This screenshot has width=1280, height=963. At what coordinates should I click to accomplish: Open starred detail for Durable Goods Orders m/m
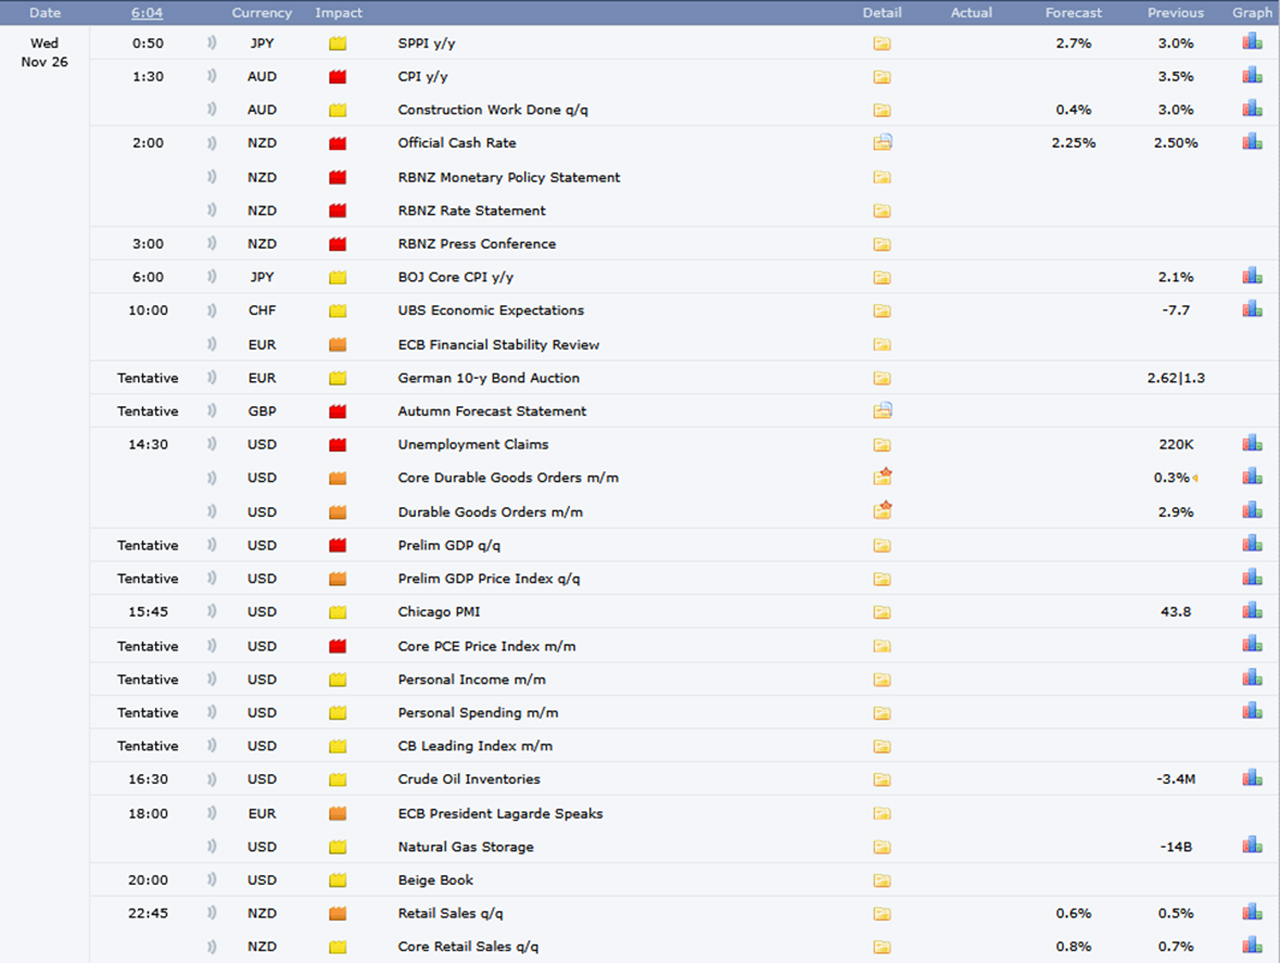[x=882, y=511]
